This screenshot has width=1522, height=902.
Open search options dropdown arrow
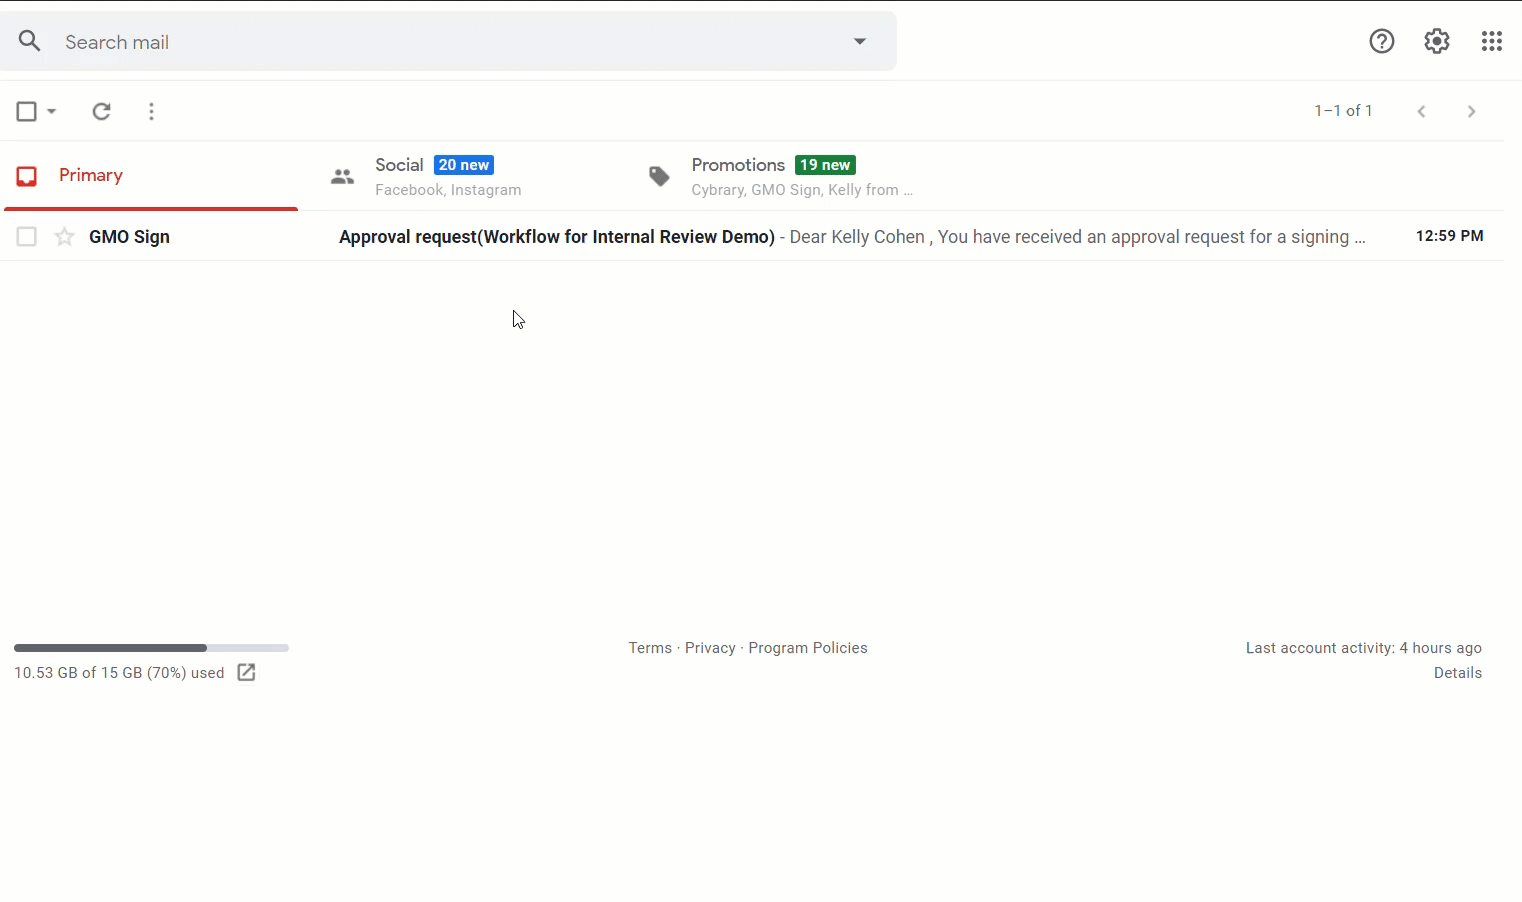860,41
